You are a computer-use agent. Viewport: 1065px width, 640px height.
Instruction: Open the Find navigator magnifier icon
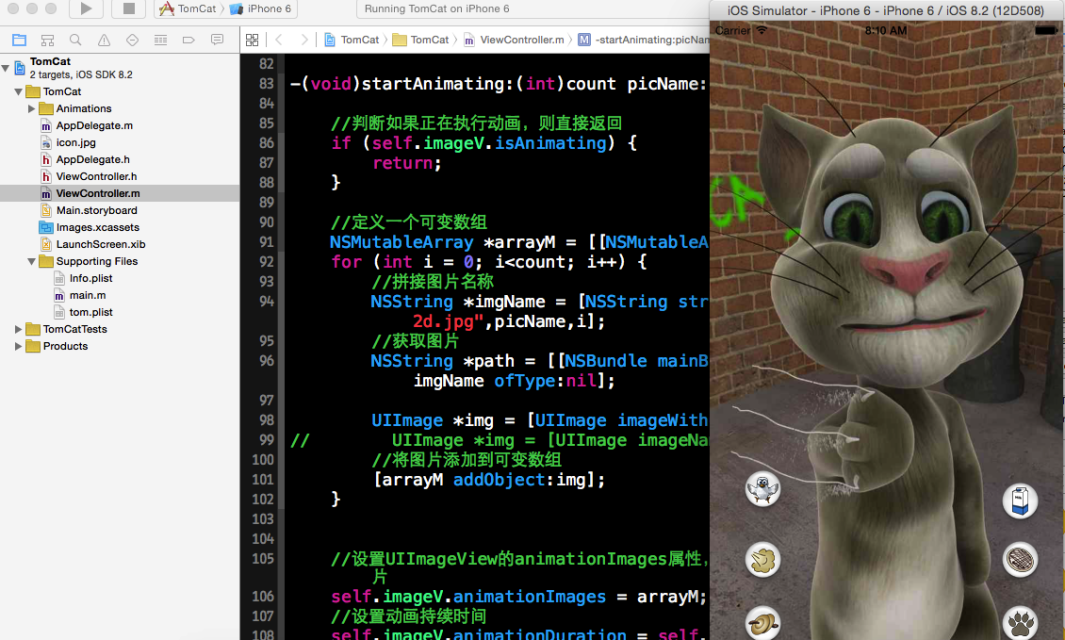point(75,40)
